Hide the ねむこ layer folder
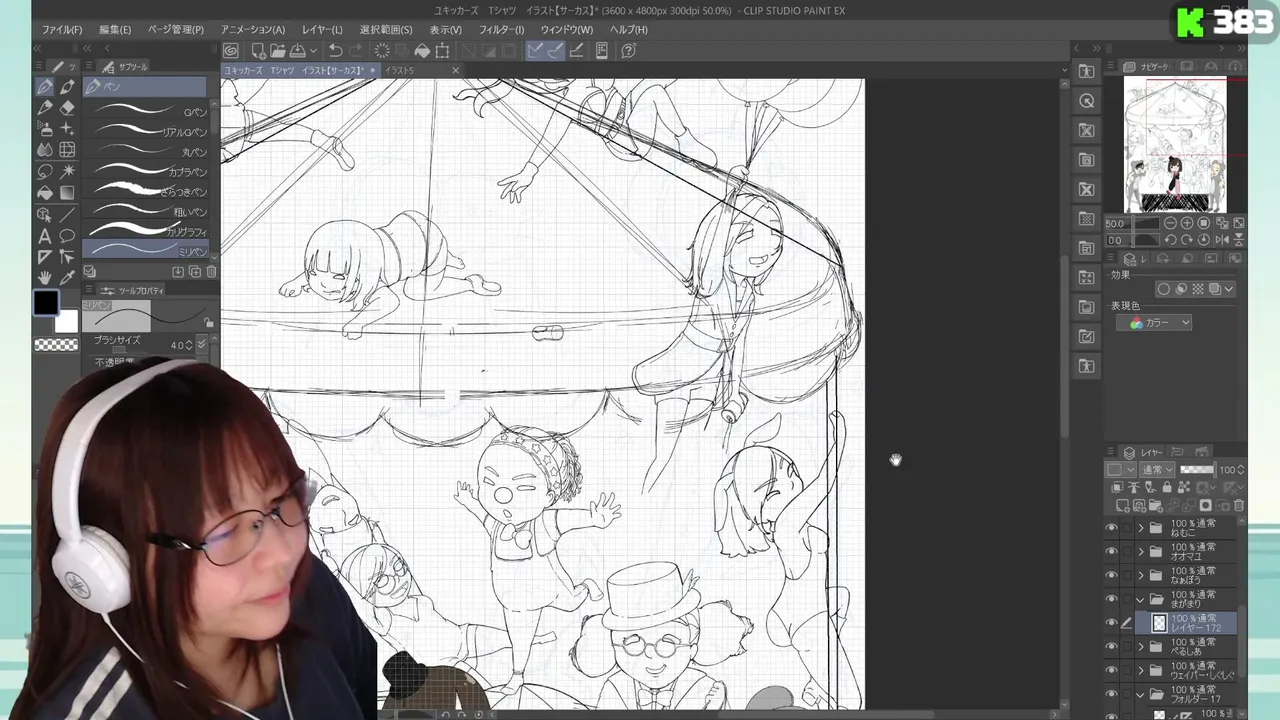 coord(1111,528)
